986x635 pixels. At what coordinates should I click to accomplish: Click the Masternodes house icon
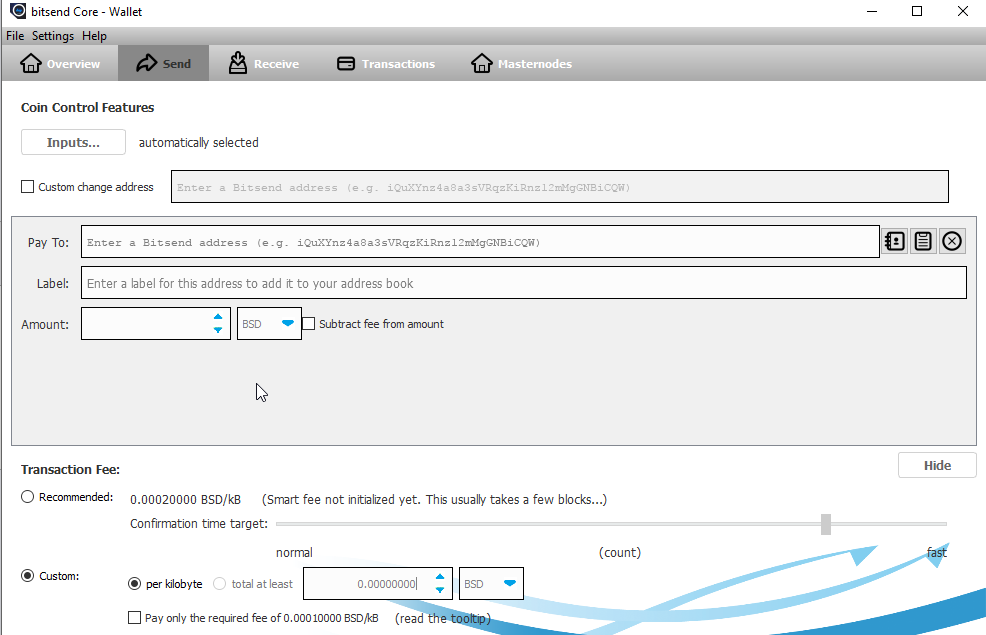482,64
